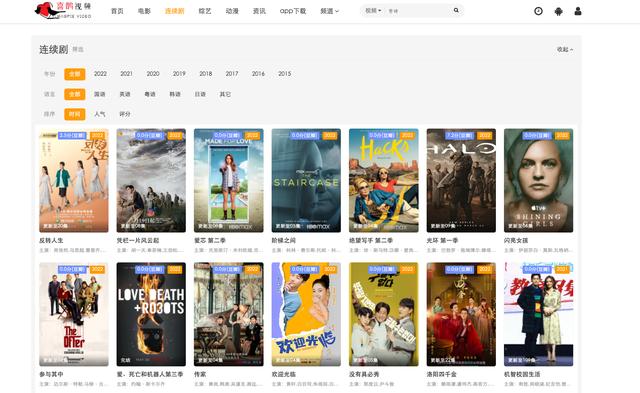Open the Made for Love poster thumbnail
Image resolution: width=640 pixels, height=393 pixels.
229,180
